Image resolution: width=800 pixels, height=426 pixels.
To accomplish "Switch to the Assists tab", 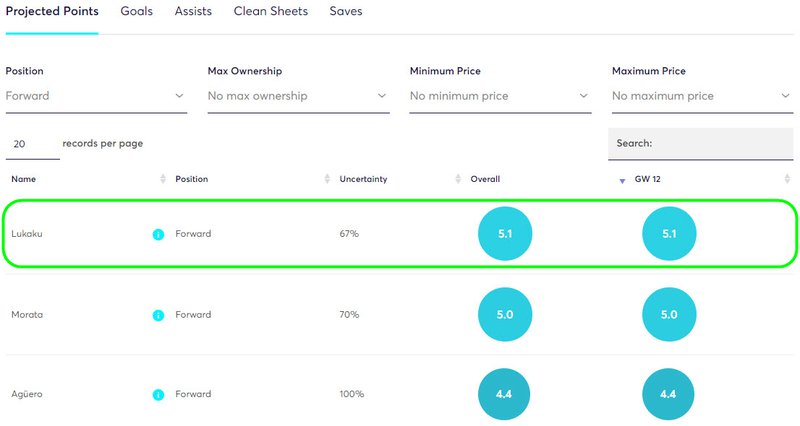I will (x=193, y=11).
